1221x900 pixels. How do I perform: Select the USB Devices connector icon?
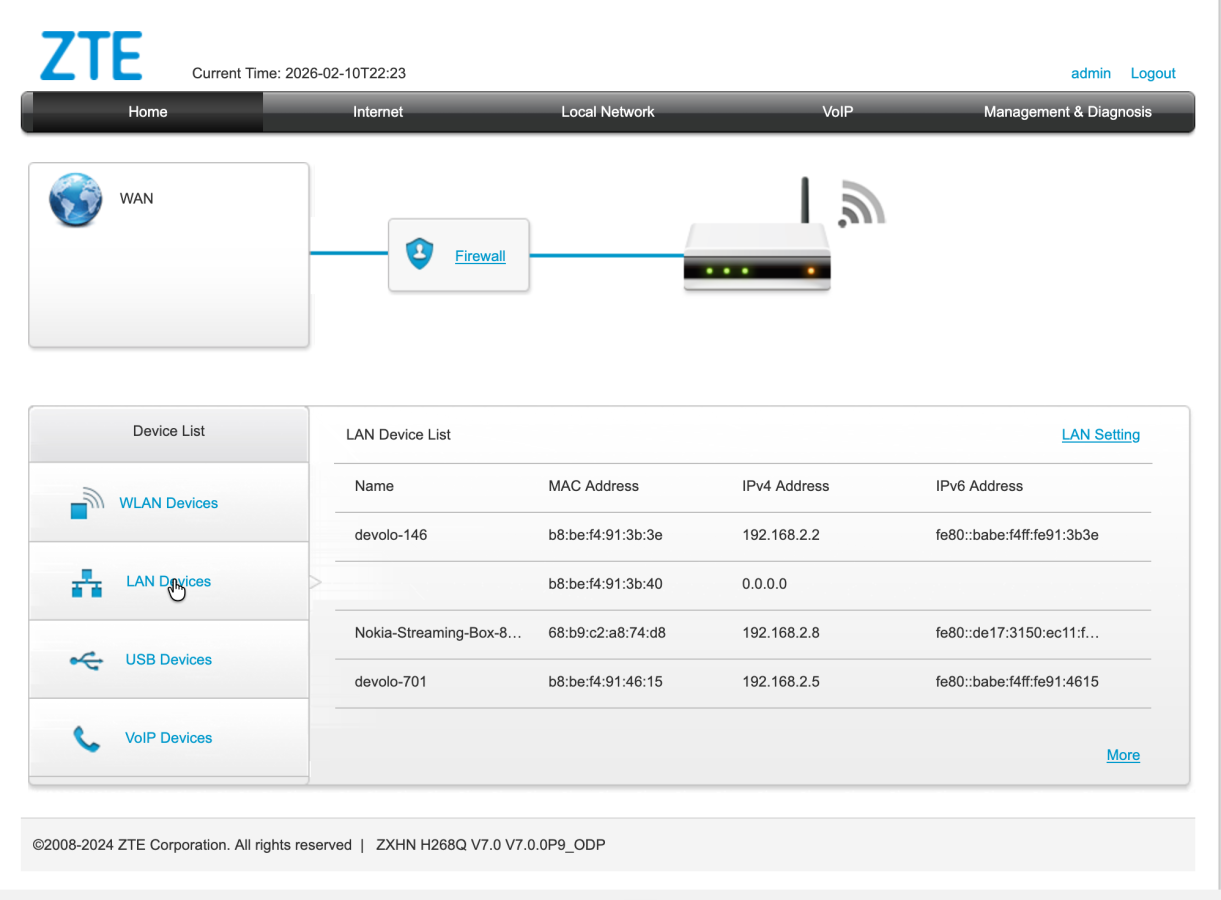(x=87, y=659)
